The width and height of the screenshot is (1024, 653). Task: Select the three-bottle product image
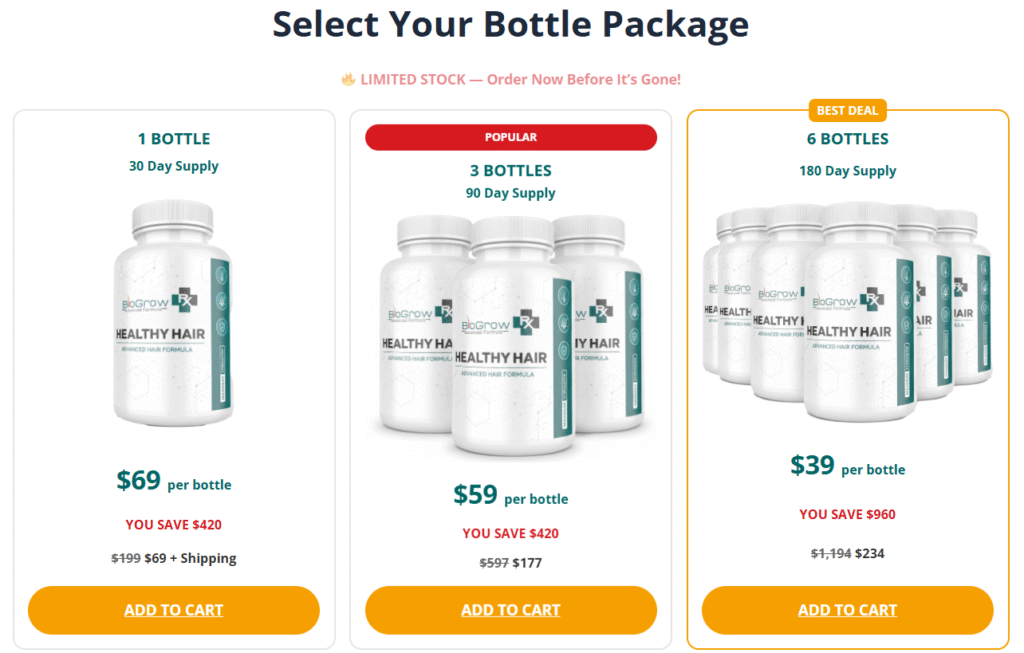510,340
